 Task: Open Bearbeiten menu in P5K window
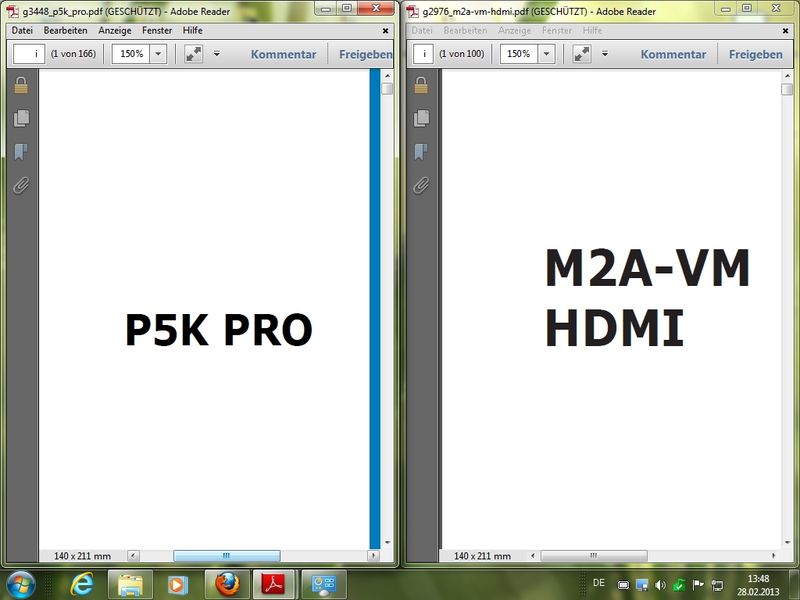65,31
